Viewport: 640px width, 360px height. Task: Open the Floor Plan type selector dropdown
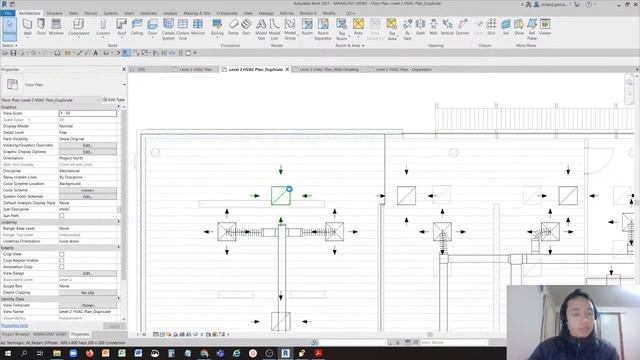tap(124, 84)
